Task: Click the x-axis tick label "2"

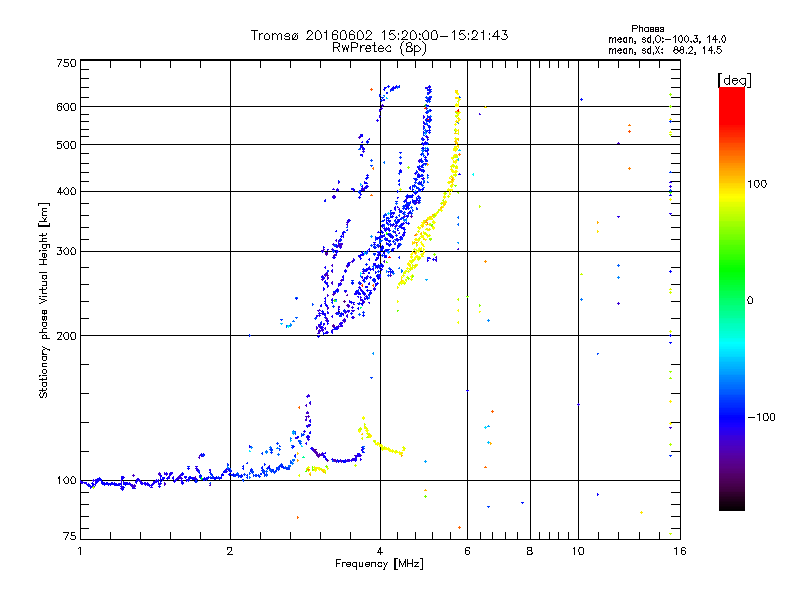Action: (230, 551)
